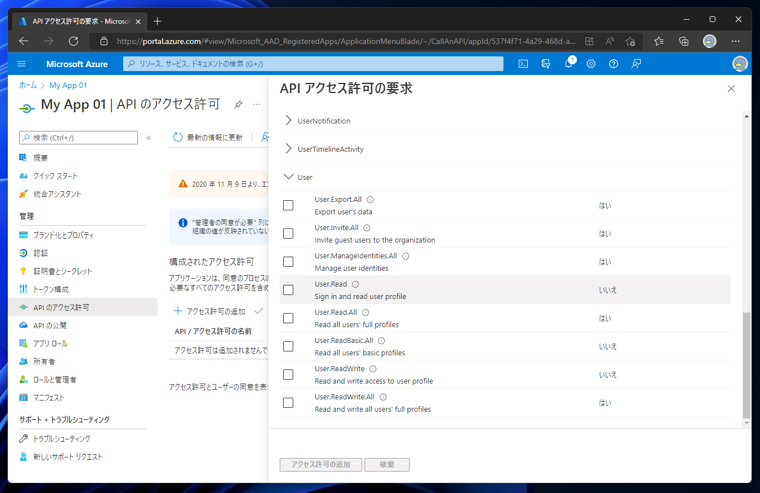Click the permissions panel vertical scrollbar thumb

tap(746, 365)
